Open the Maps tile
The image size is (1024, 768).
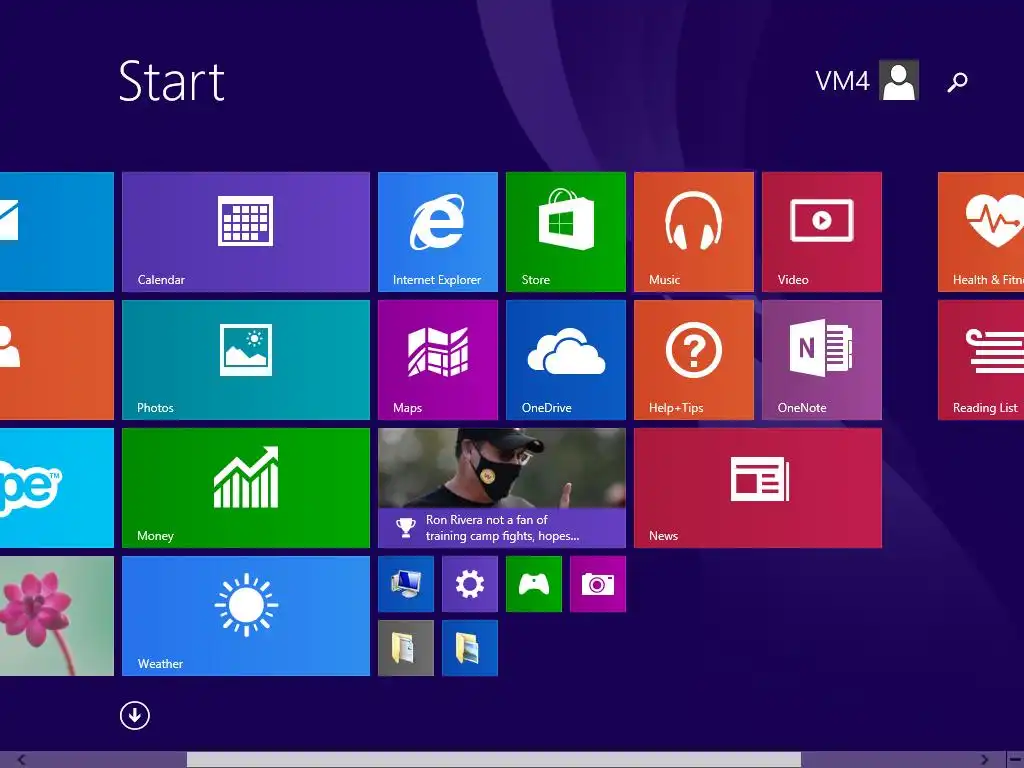438,360
